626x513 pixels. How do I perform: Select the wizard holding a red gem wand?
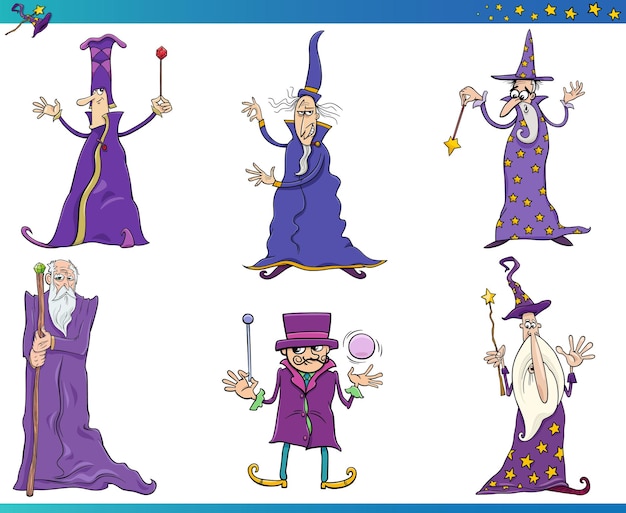96,141
